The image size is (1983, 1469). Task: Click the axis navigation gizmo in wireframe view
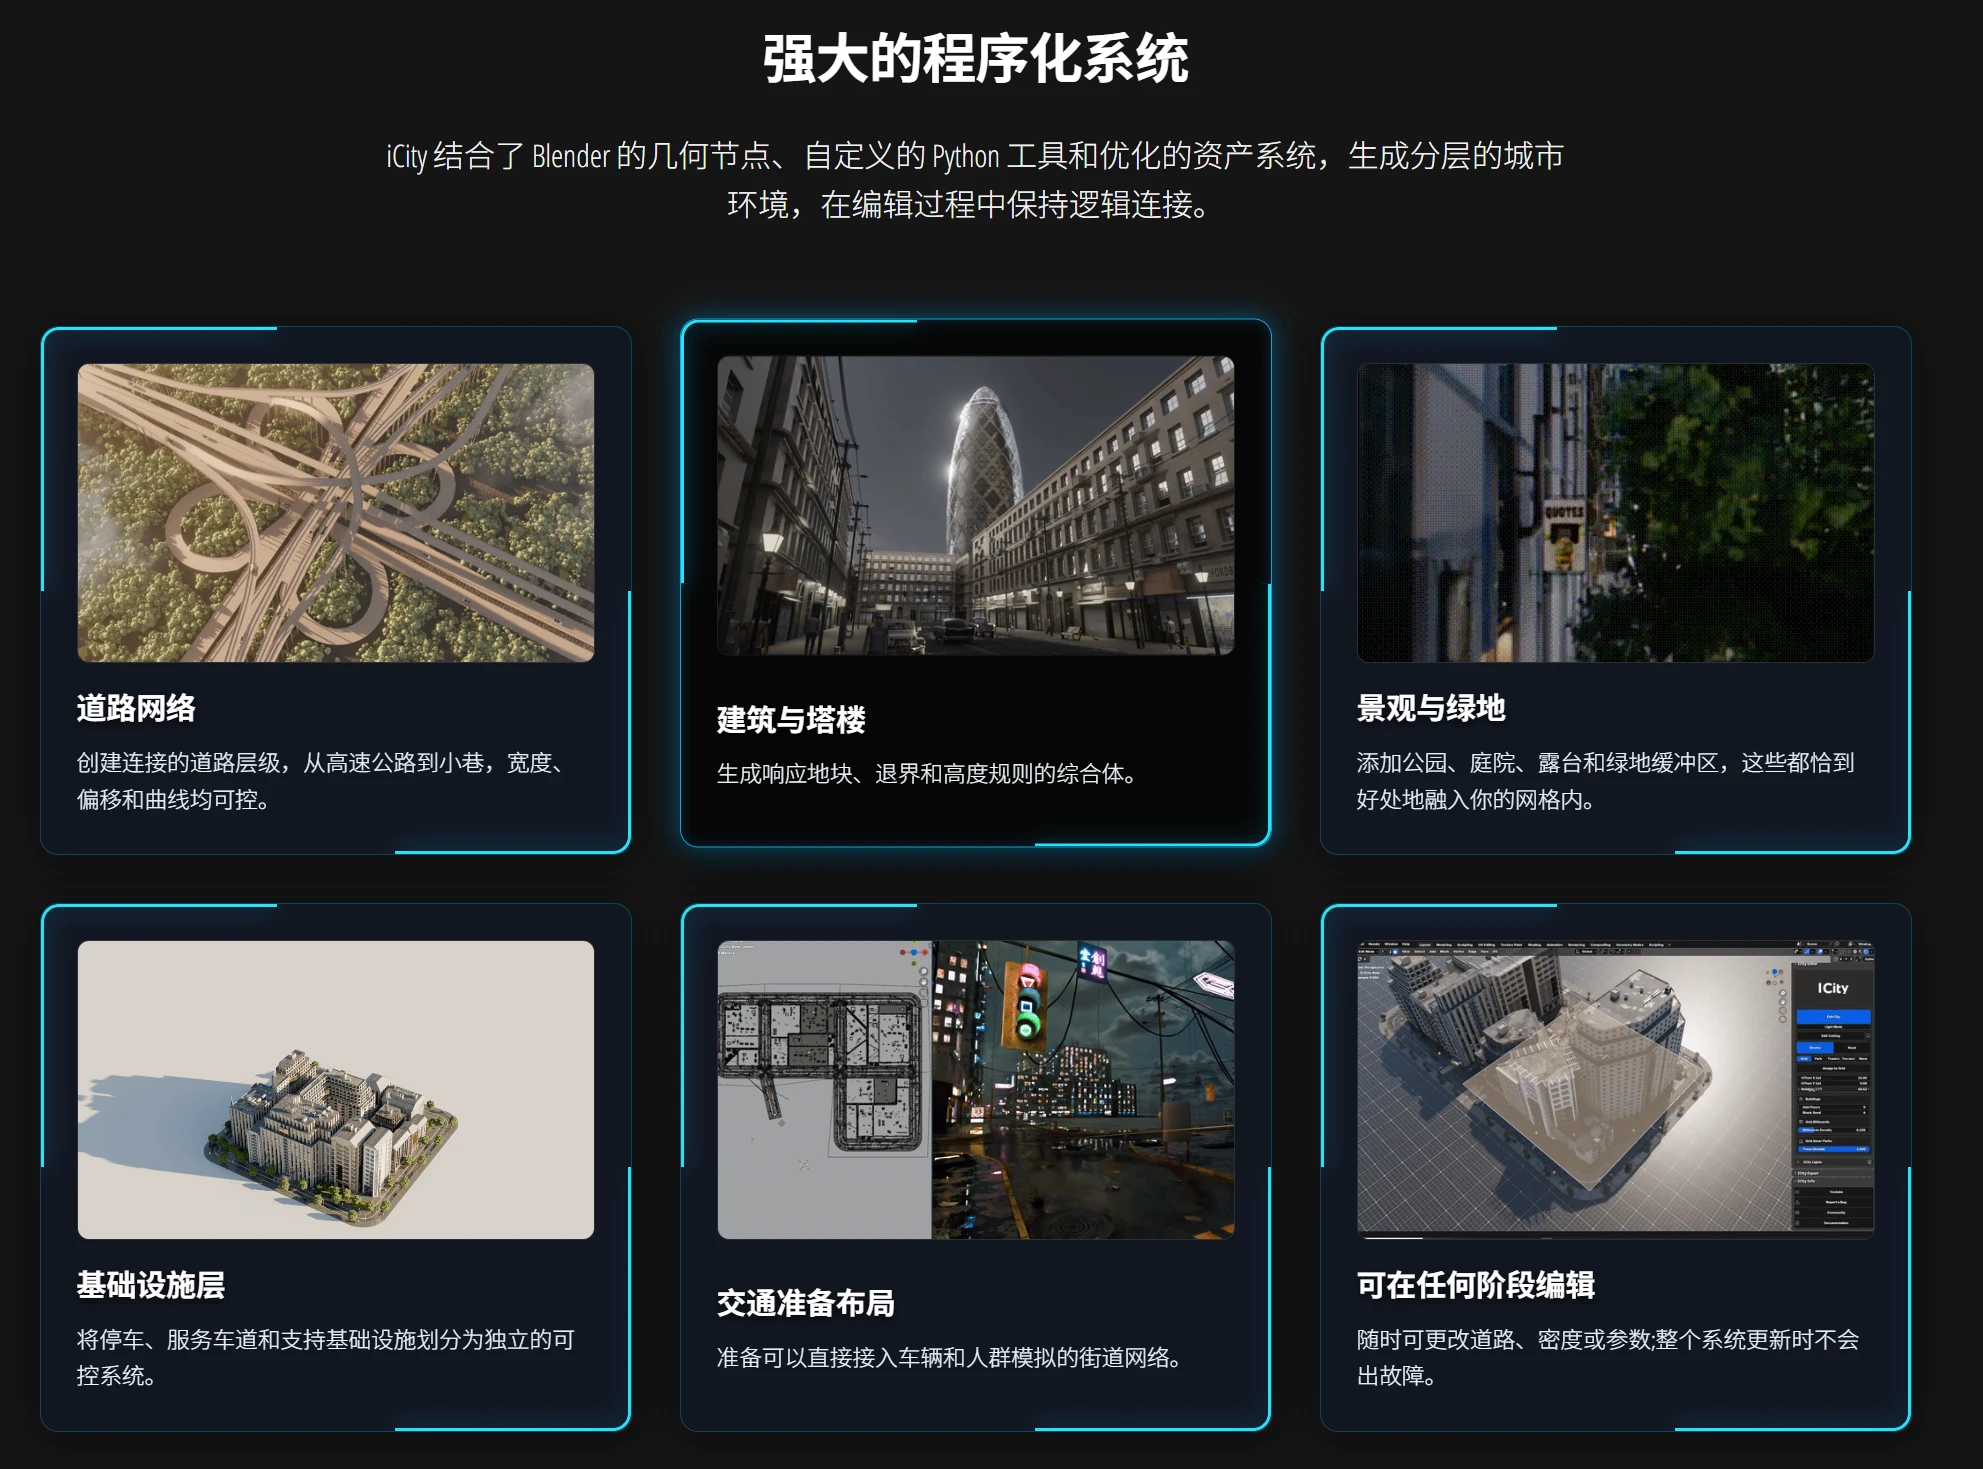coord(912,951)
